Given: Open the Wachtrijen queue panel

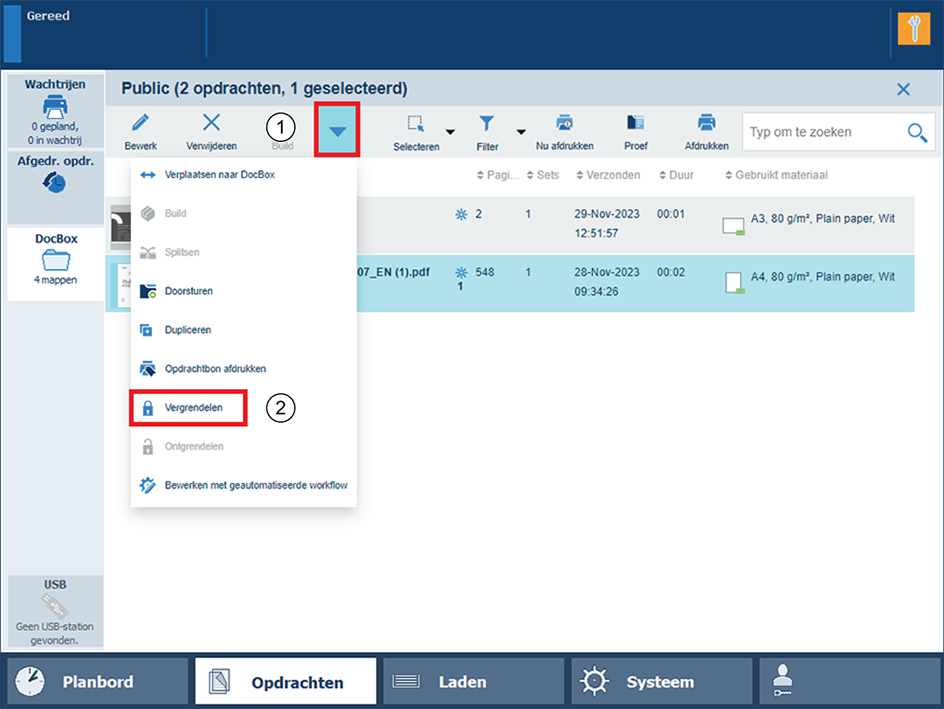Looking at the screenshot, I should [x=55, y=112].
